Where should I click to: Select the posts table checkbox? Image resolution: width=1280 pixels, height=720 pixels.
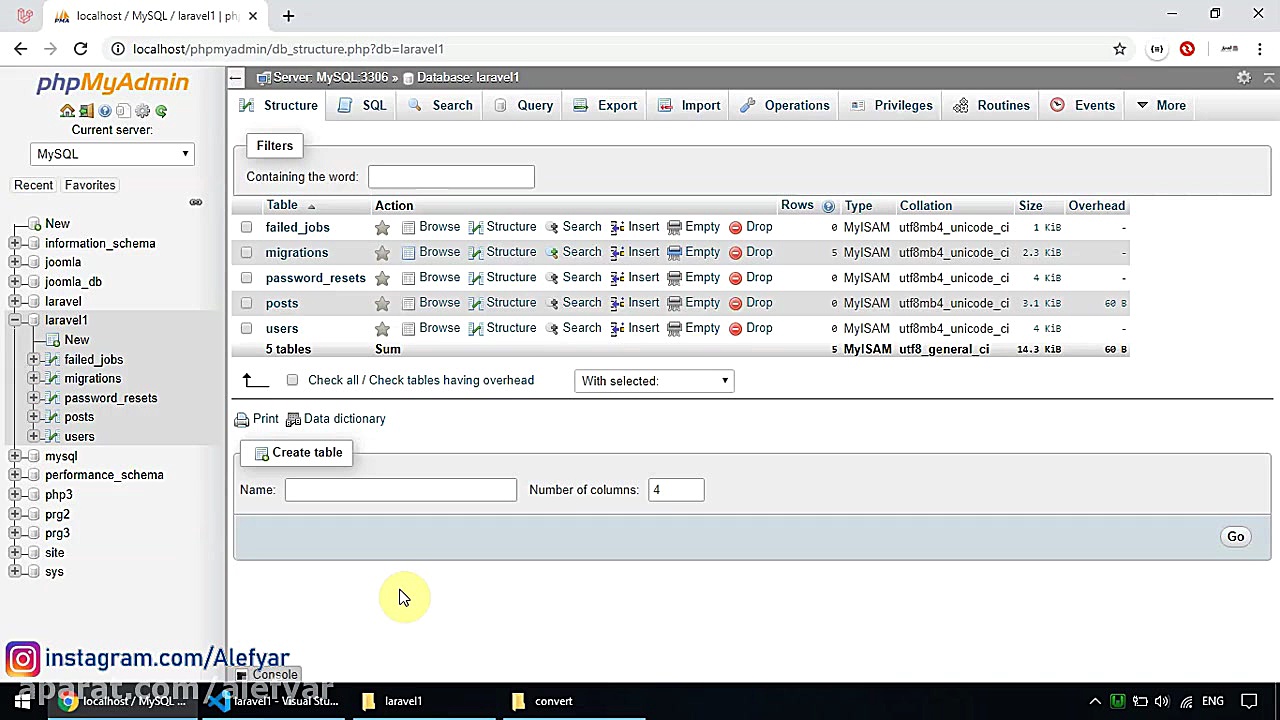[246, 303]
